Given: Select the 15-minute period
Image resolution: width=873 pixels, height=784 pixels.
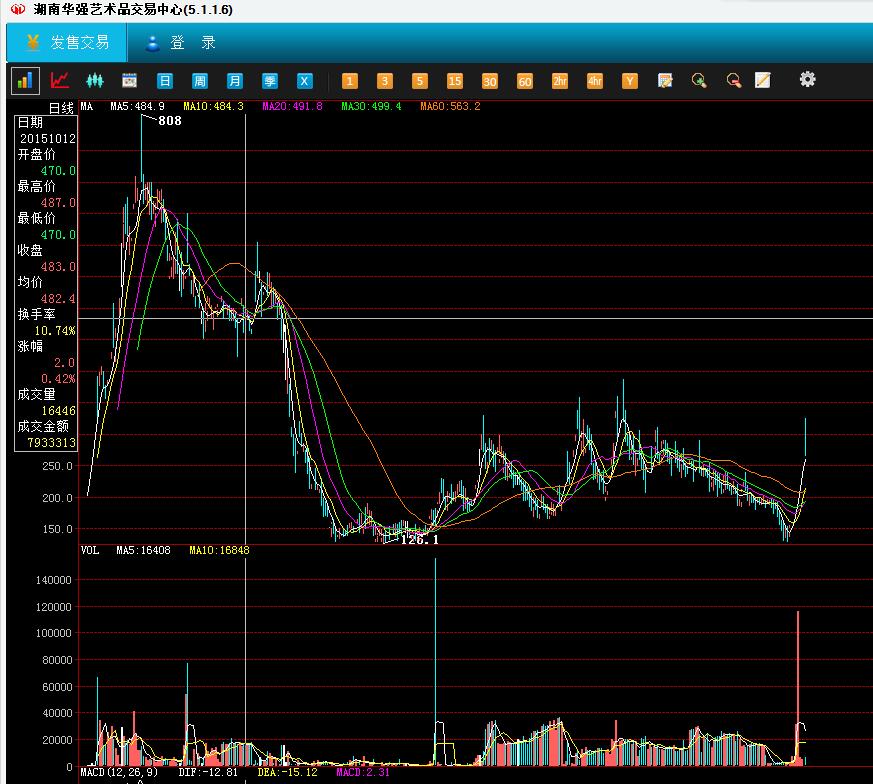Looking at the screenshot, I should pyautogui.click(x=455, y=81).
